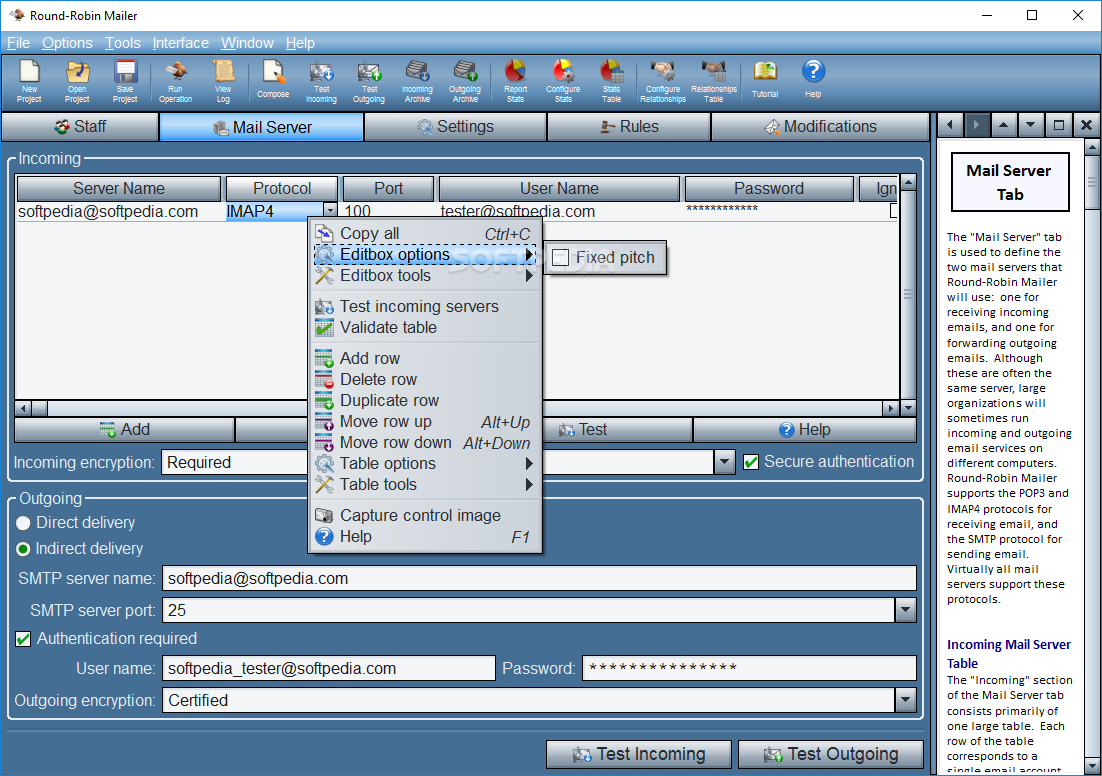Viewport: 1102px width, 776px height.
Task: Click the Report Stats pie chart icon
Action: [515, 82]
